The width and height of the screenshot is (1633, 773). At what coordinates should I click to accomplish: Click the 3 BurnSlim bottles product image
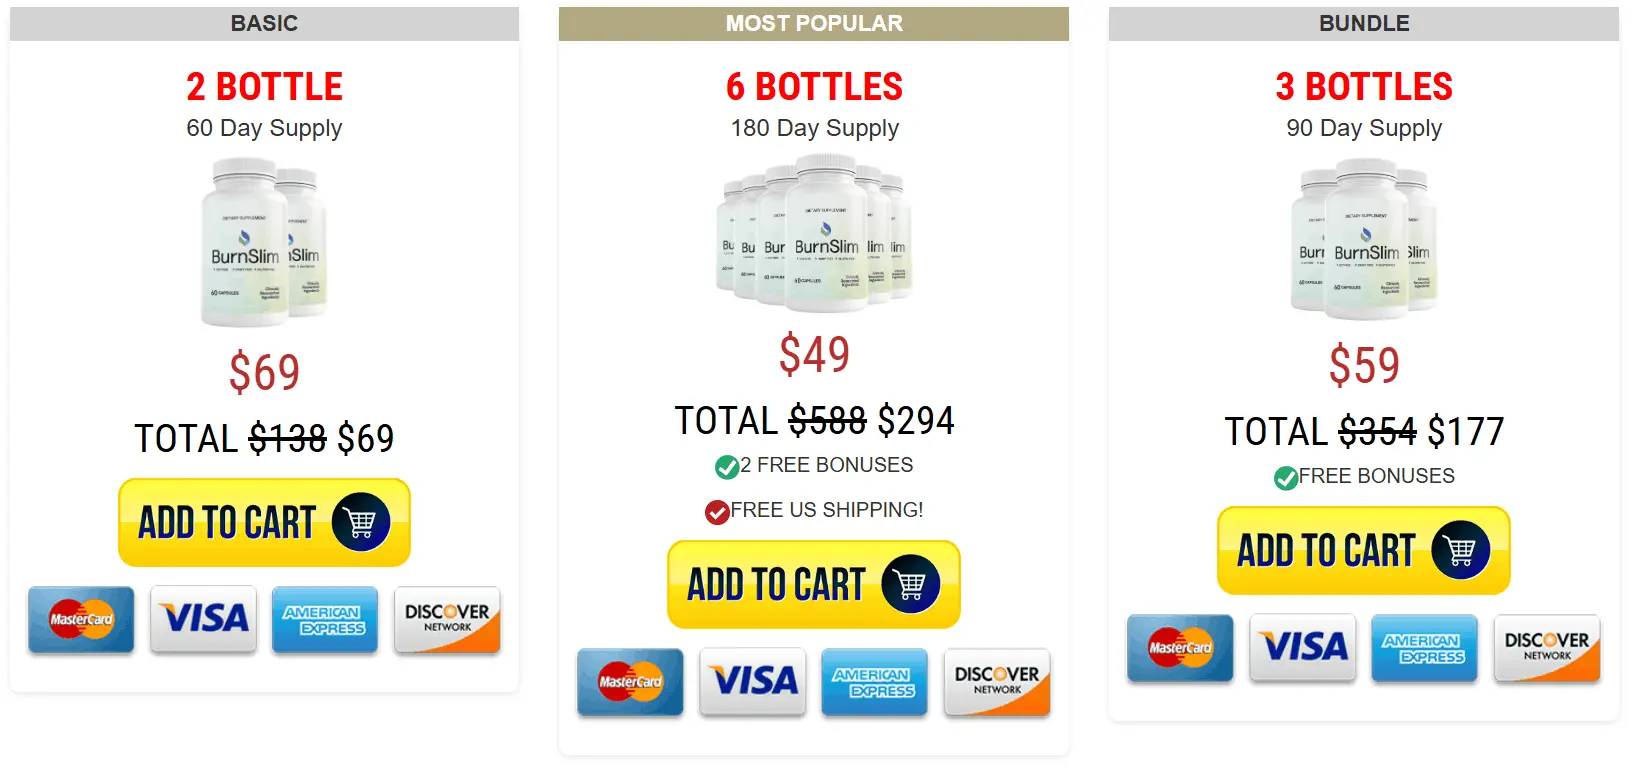1364,240
